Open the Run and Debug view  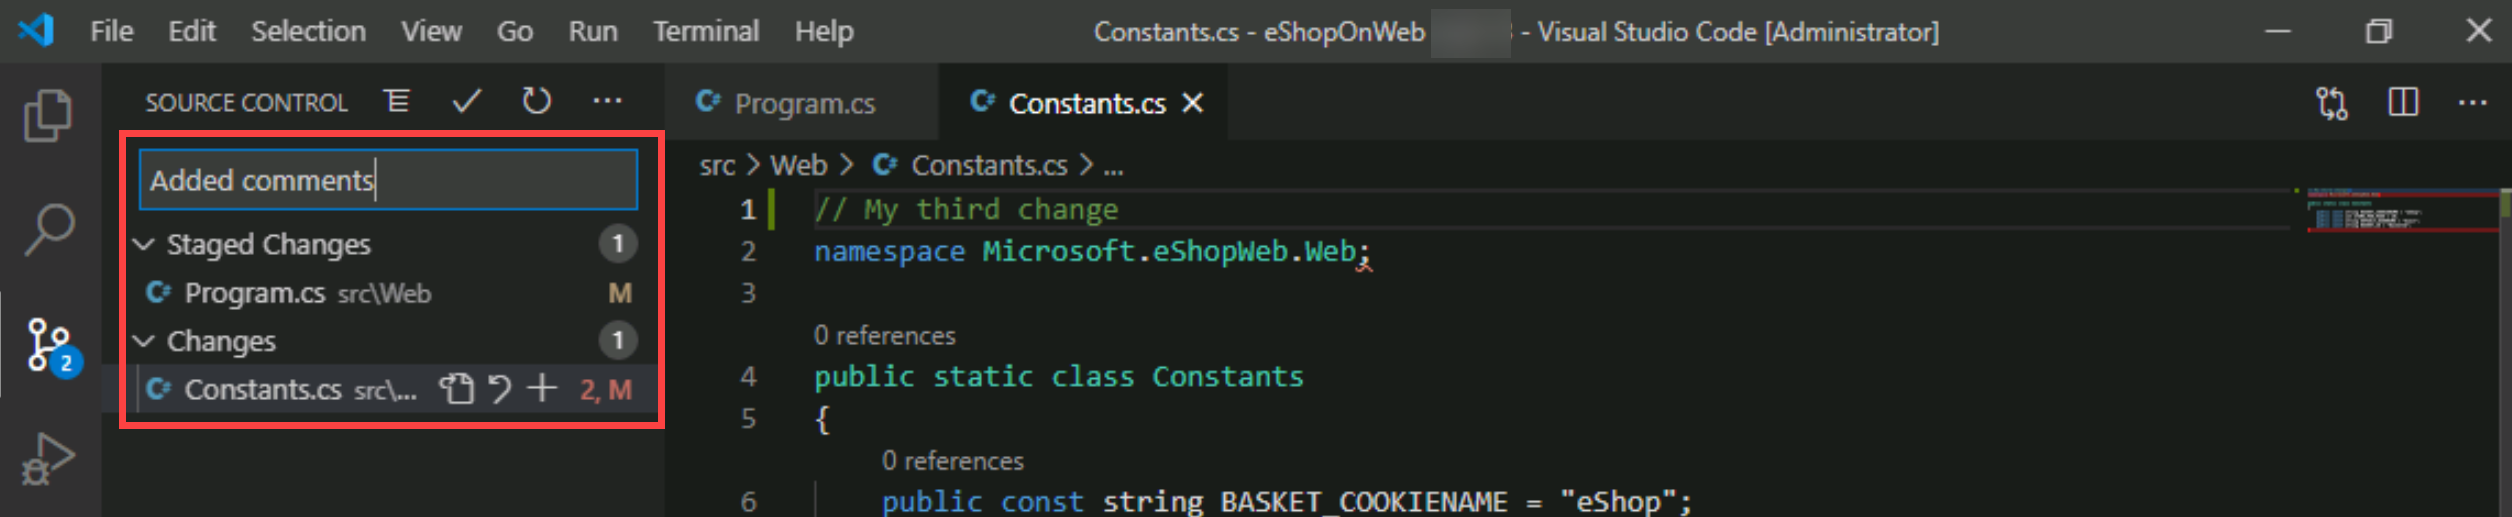[48, 459]
